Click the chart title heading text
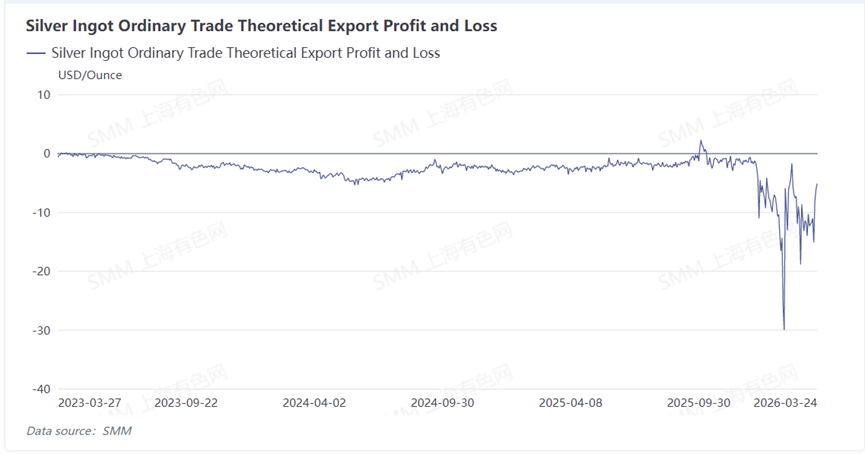The width and height of the screenshot is (865, 454). (x=261, y=25)
